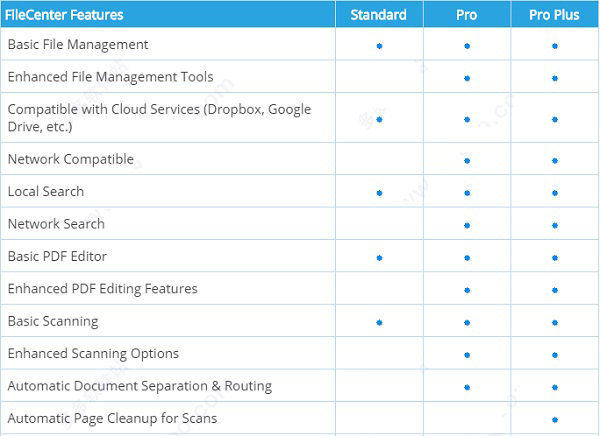Click Standard dot for Basic PDF Editor
The width and height of the screenshot is (600, 436).
pos(379,258)
